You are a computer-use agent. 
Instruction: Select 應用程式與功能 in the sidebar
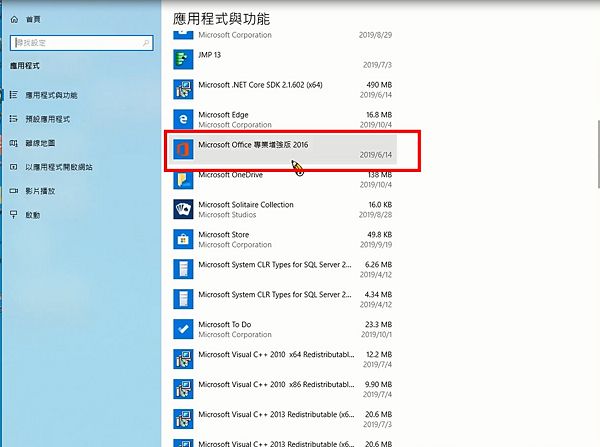coord(50,95)
